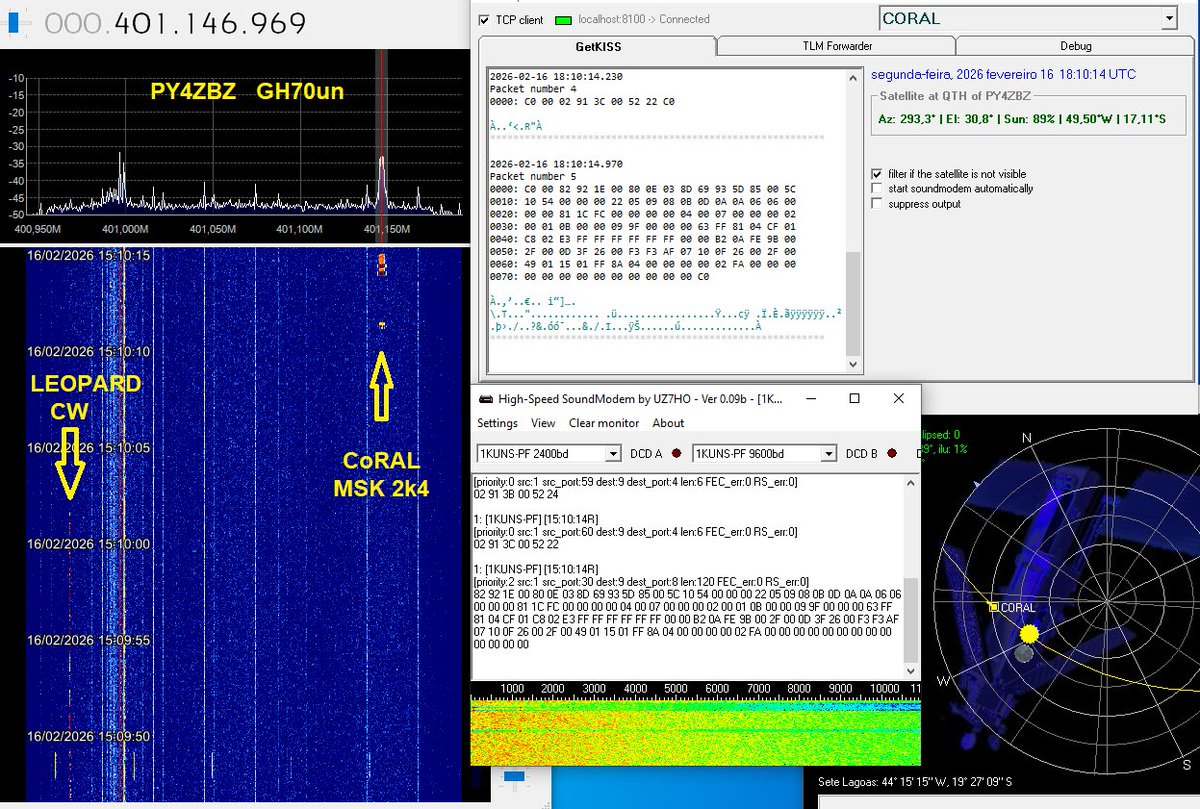Toggle filter if the satellite is not visible

click(877, 173)
